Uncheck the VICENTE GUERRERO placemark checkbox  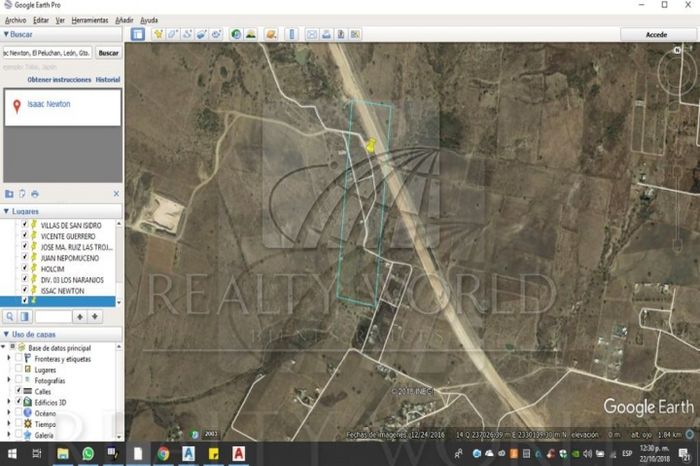point(25,236)
